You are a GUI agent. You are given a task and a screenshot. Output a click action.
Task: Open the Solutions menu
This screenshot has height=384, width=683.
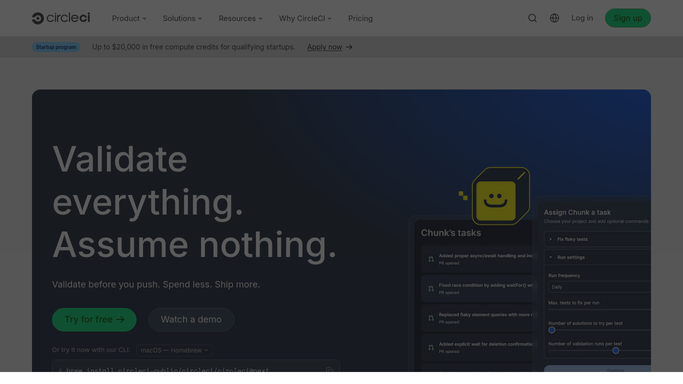[182, 18]
